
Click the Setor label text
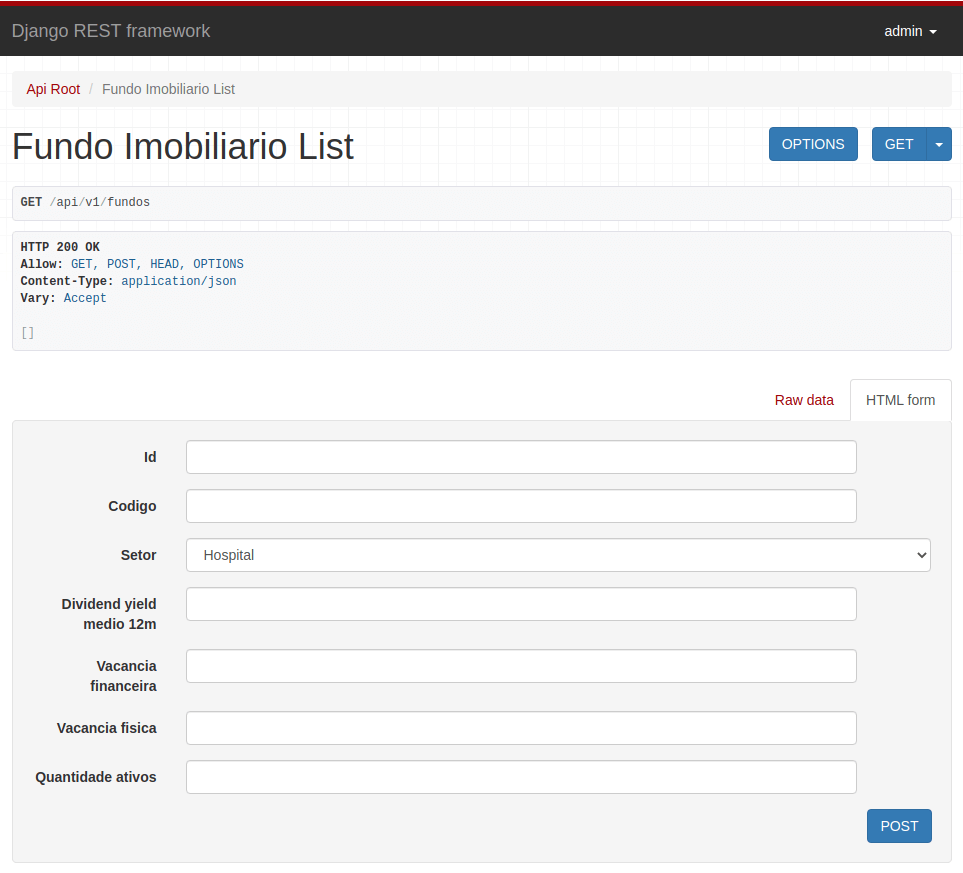tap(138, 555)
